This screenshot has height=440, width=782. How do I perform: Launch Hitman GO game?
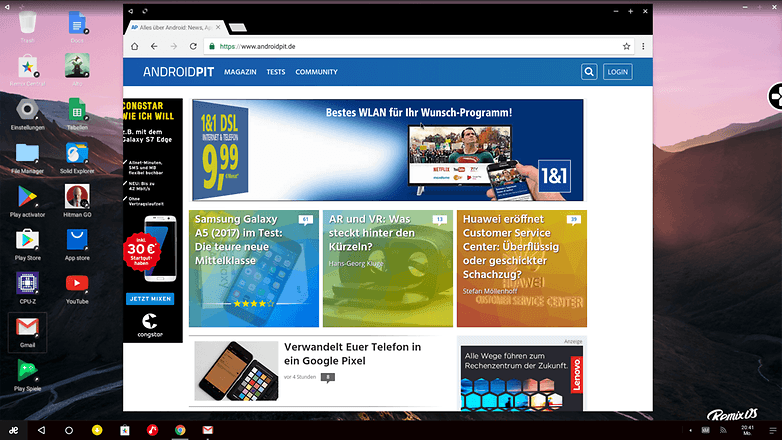[77, 198]
